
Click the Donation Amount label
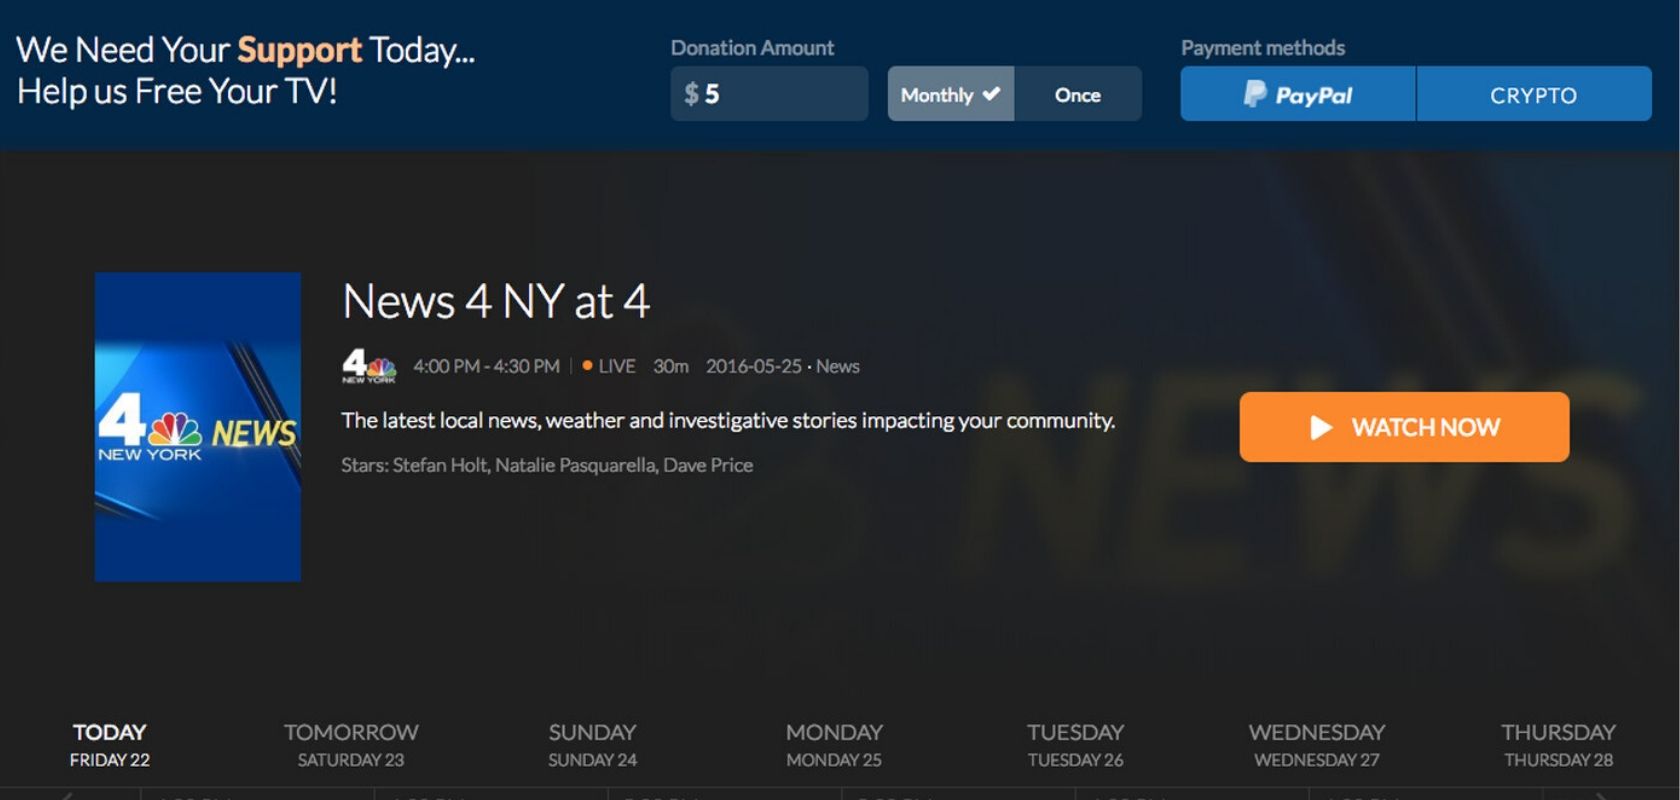tap(752, 48)
